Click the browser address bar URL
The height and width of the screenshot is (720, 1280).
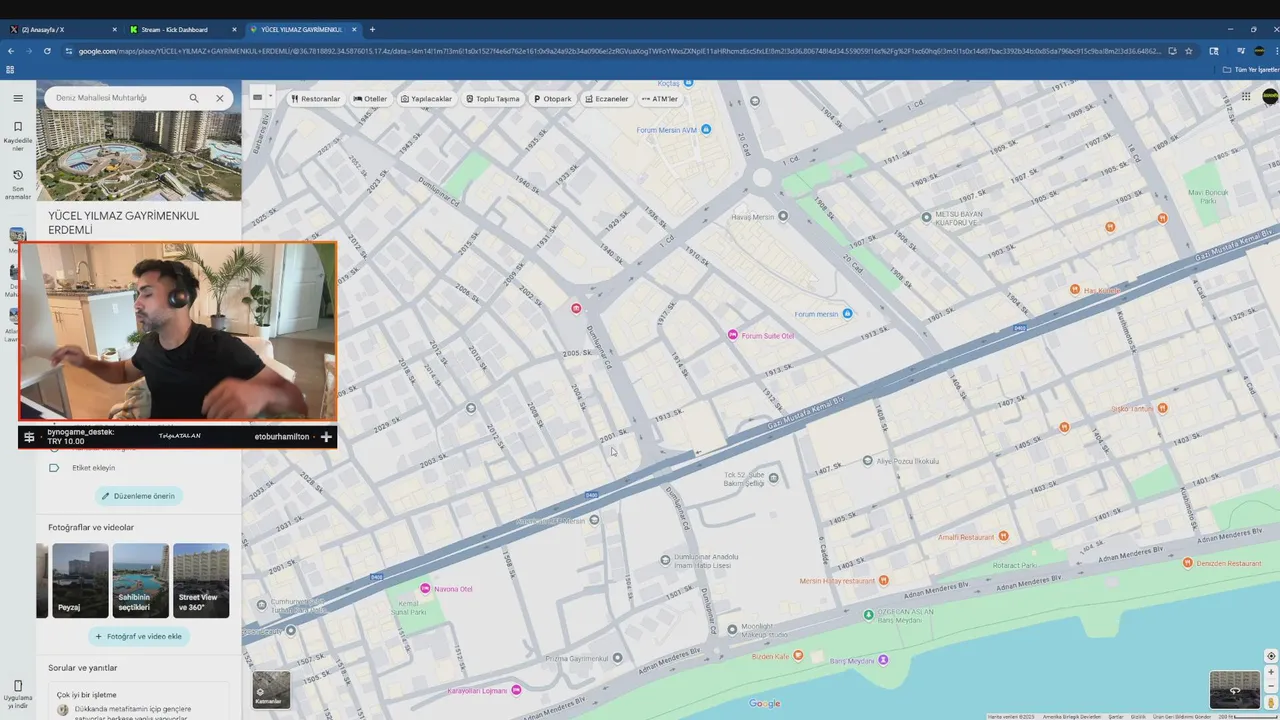click(620, 51)
